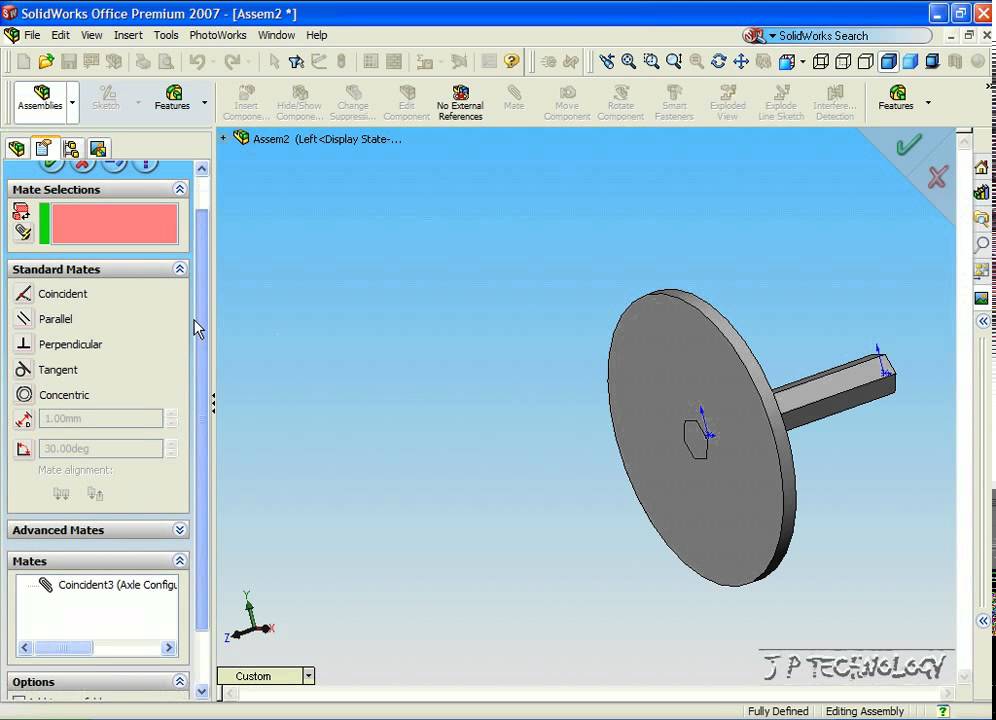Select the Zoom In/Out tool
The image size is (996, 720).
(x=673, y=61)
